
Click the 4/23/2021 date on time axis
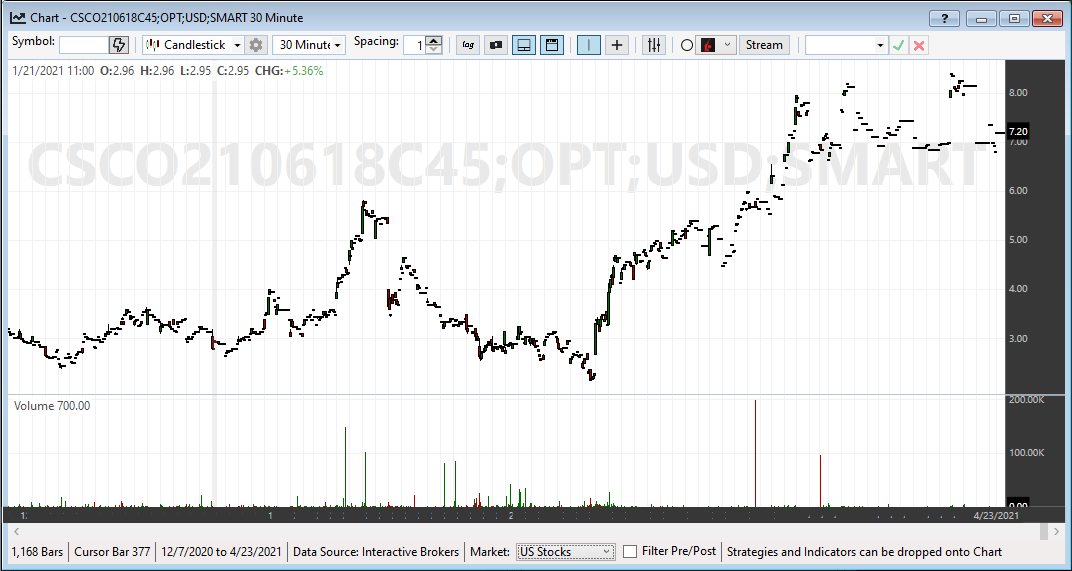pos(996,514)
